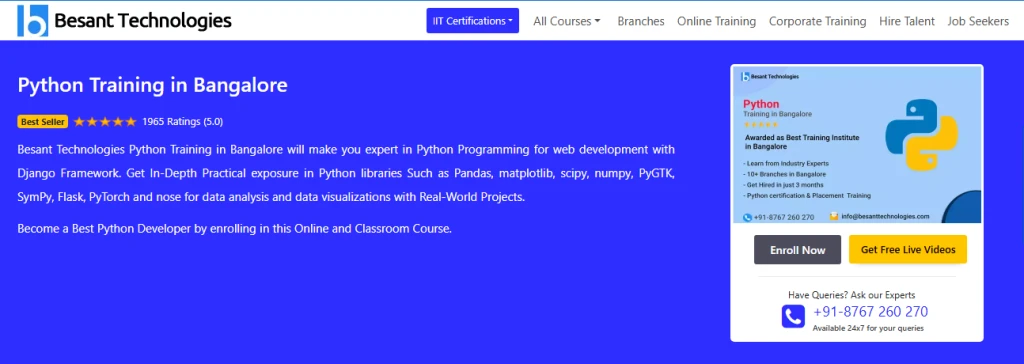This screenshot has width=1024, height=364.
Task: Select Corporate Training in the navbar
Action: (817, 22)
